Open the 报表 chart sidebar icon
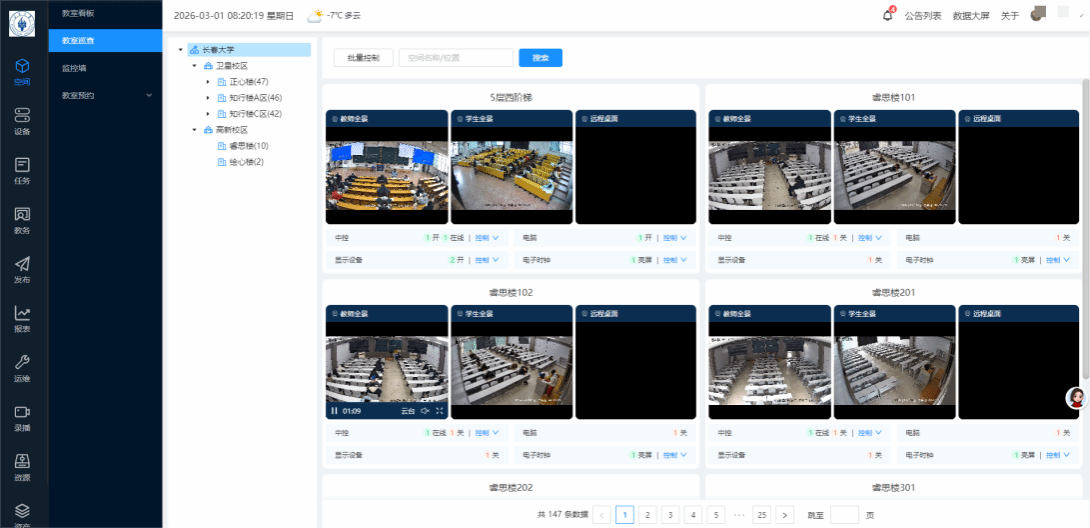Screen dimensions: 1090x528 22,317
